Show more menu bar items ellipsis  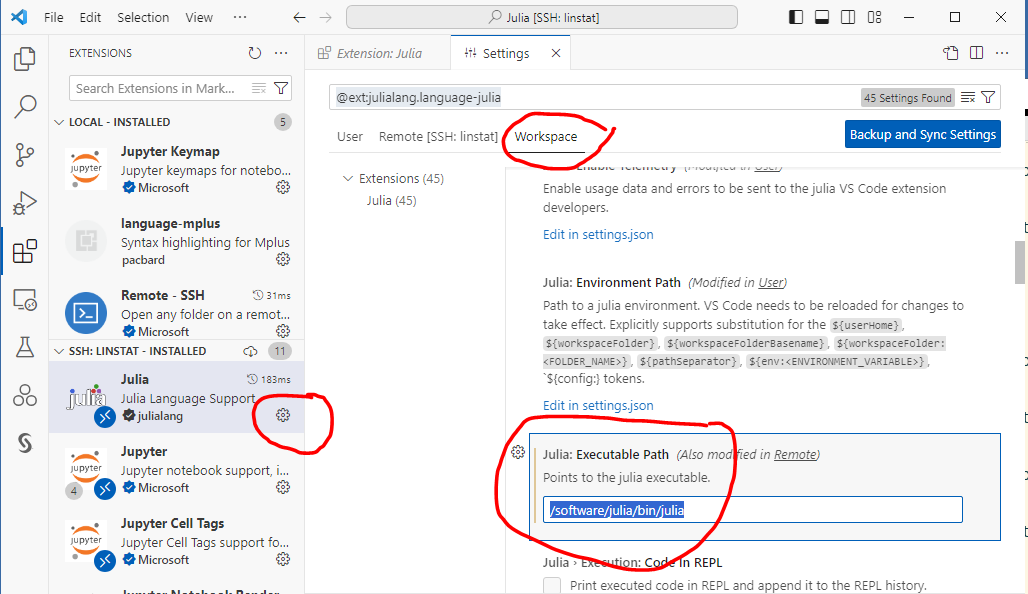[240, 18]
